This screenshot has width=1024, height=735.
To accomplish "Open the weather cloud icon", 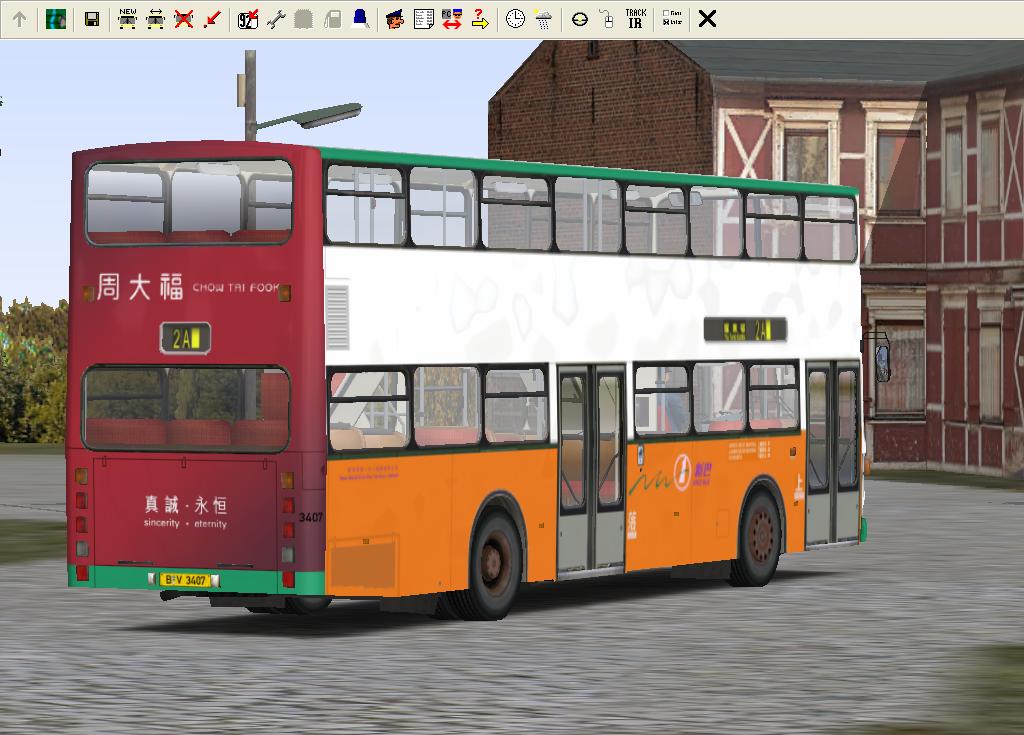I will [x=543, y=20].
